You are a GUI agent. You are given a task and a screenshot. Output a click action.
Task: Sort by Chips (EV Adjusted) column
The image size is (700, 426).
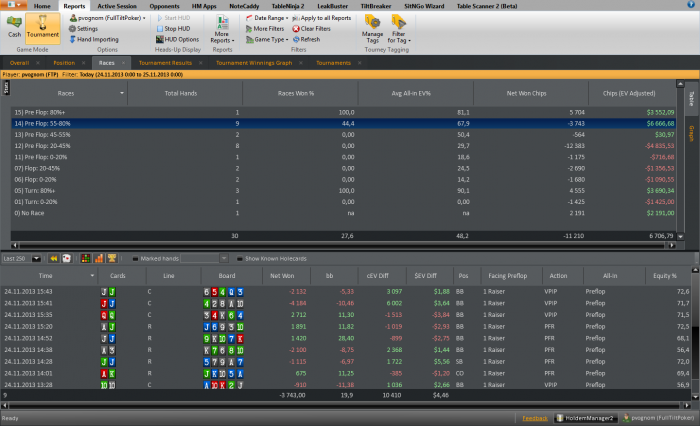[629, 93]
